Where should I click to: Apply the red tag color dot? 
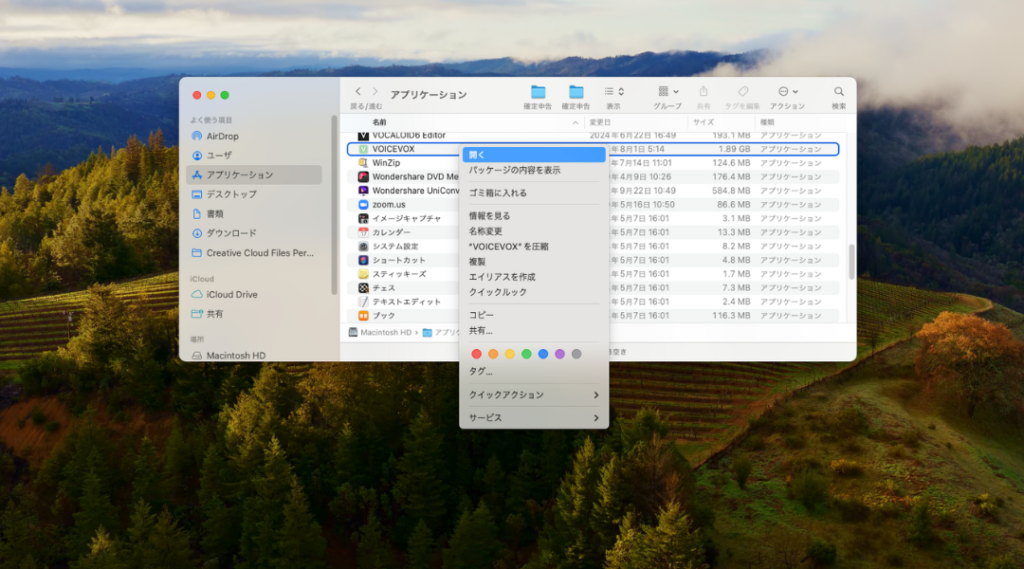click(476, 354)
